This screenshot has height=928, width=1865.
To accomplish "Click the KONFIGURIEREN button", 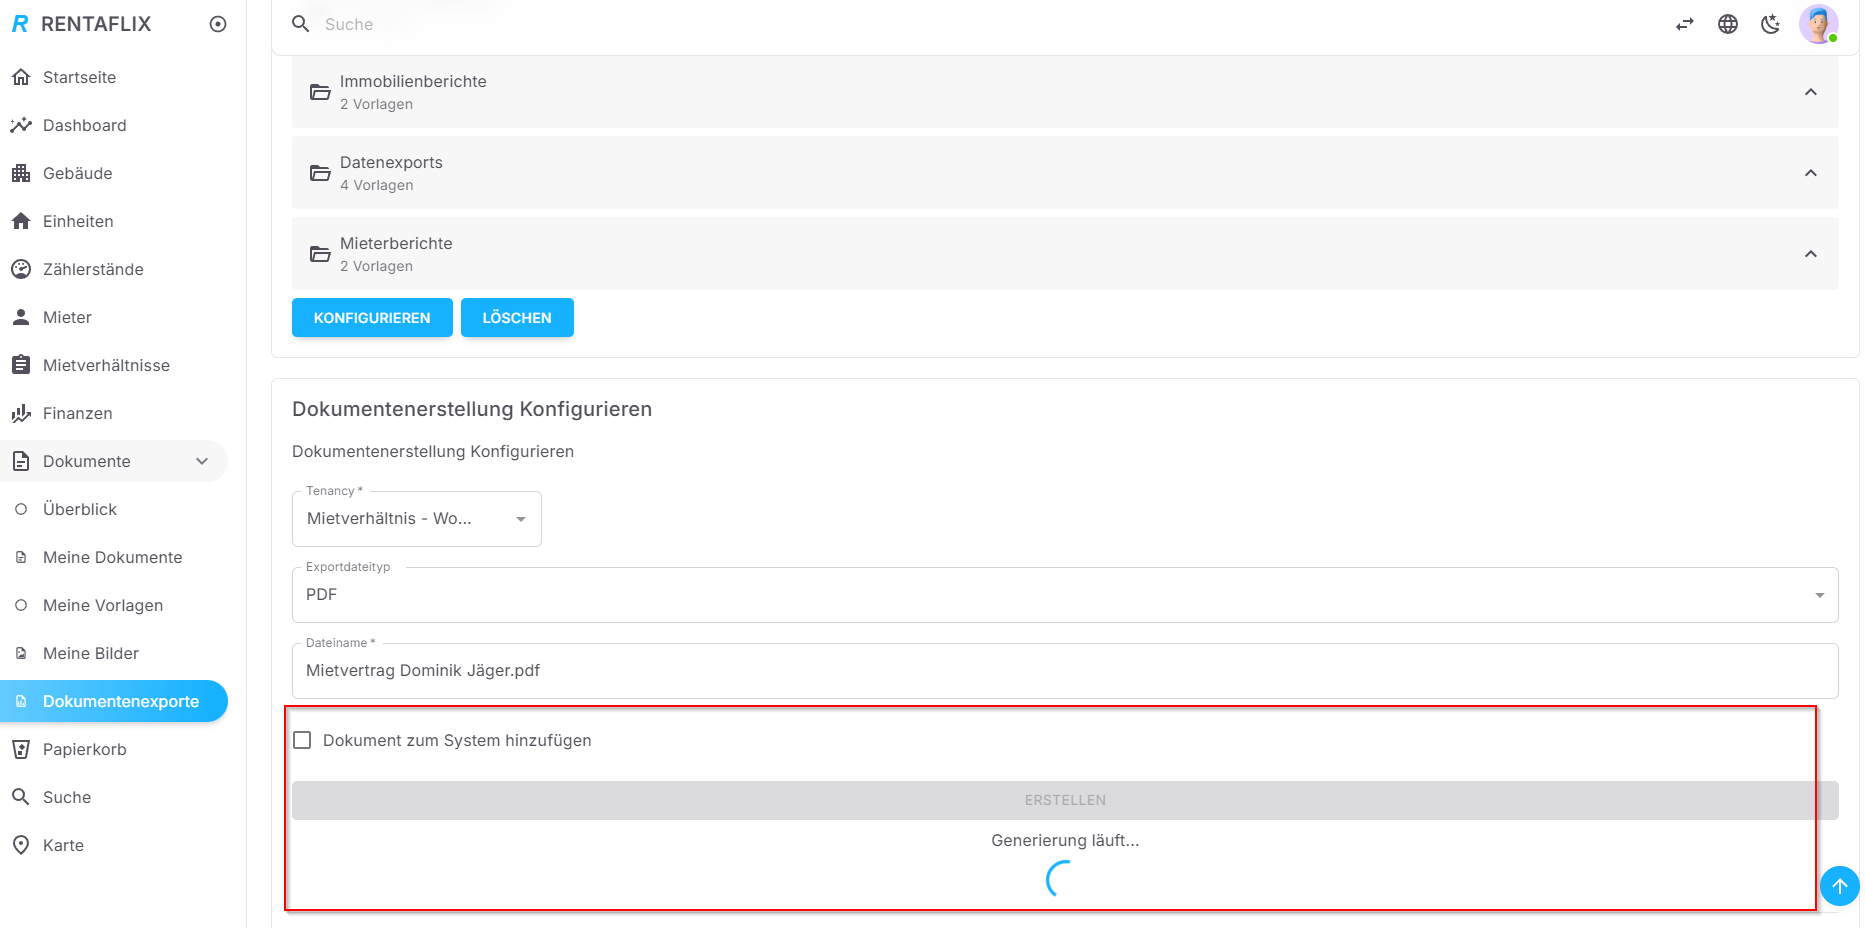I will 372,318.
